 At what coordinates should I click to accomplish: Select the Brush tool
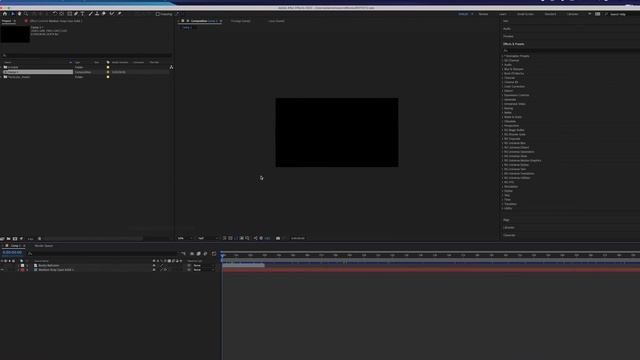pos(90,14)
